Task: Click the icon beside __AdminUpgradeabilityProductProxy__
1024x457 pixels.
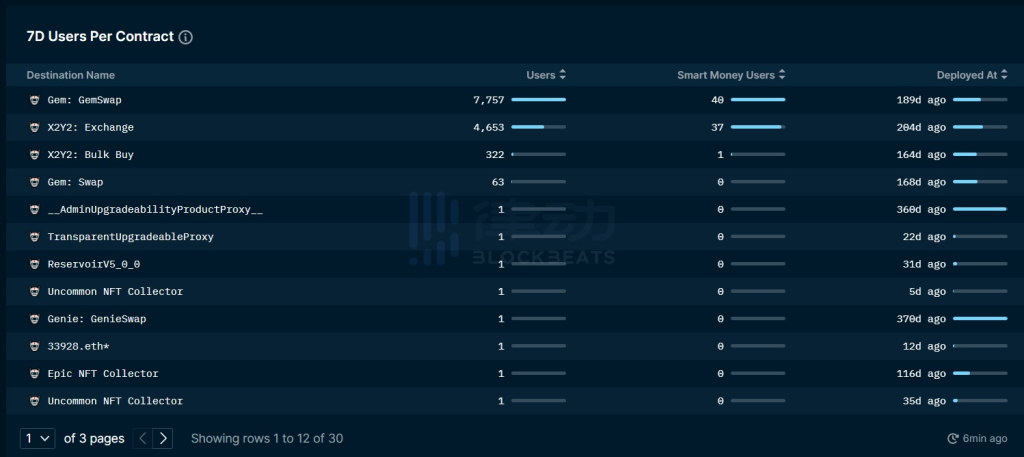Action: 35,210
